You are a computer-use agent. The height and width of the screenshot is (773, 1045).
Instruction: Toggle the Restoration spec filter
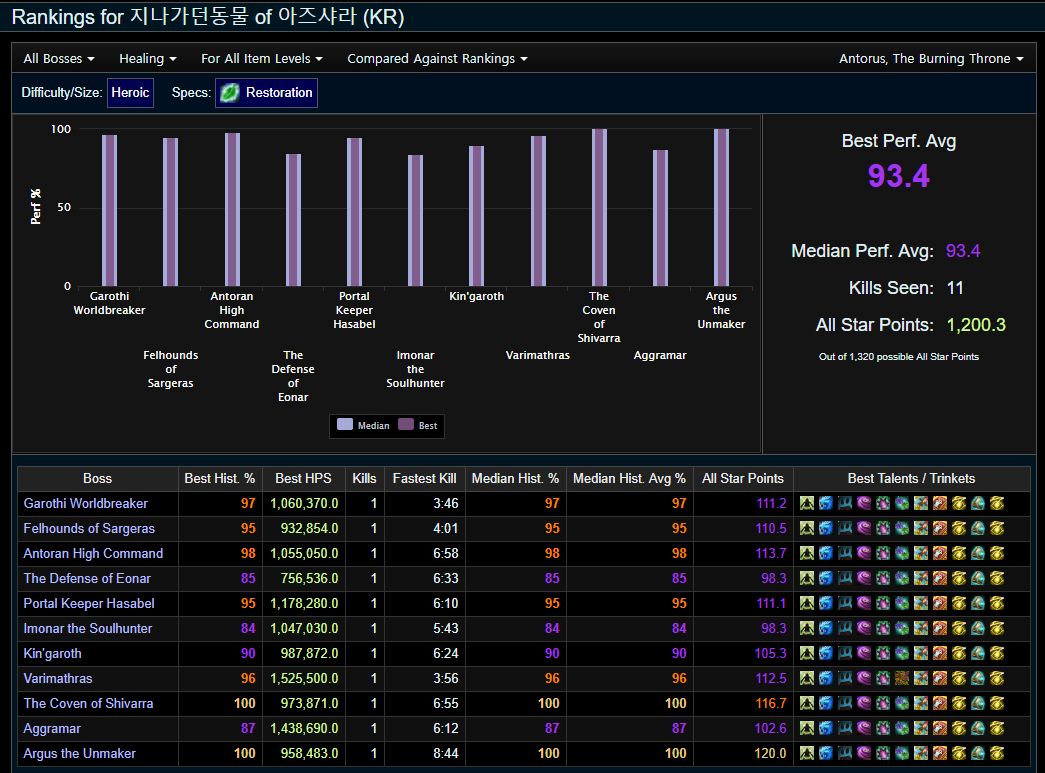pos(267,93)
